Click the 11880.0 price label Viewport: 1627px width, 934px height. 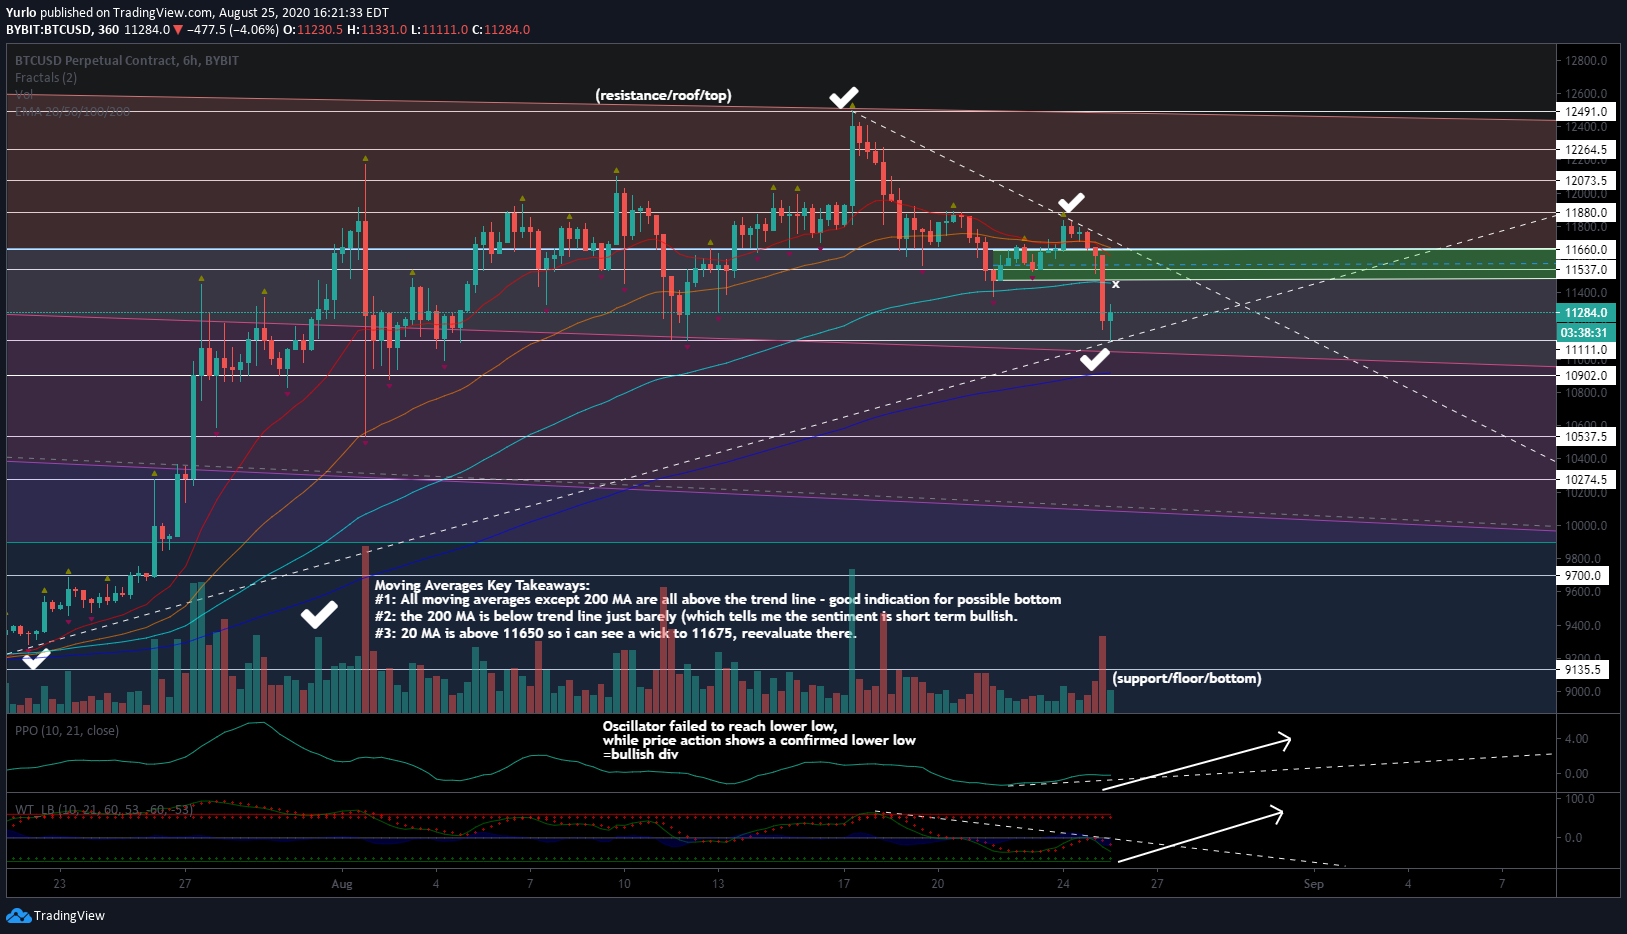point(1587,213)
